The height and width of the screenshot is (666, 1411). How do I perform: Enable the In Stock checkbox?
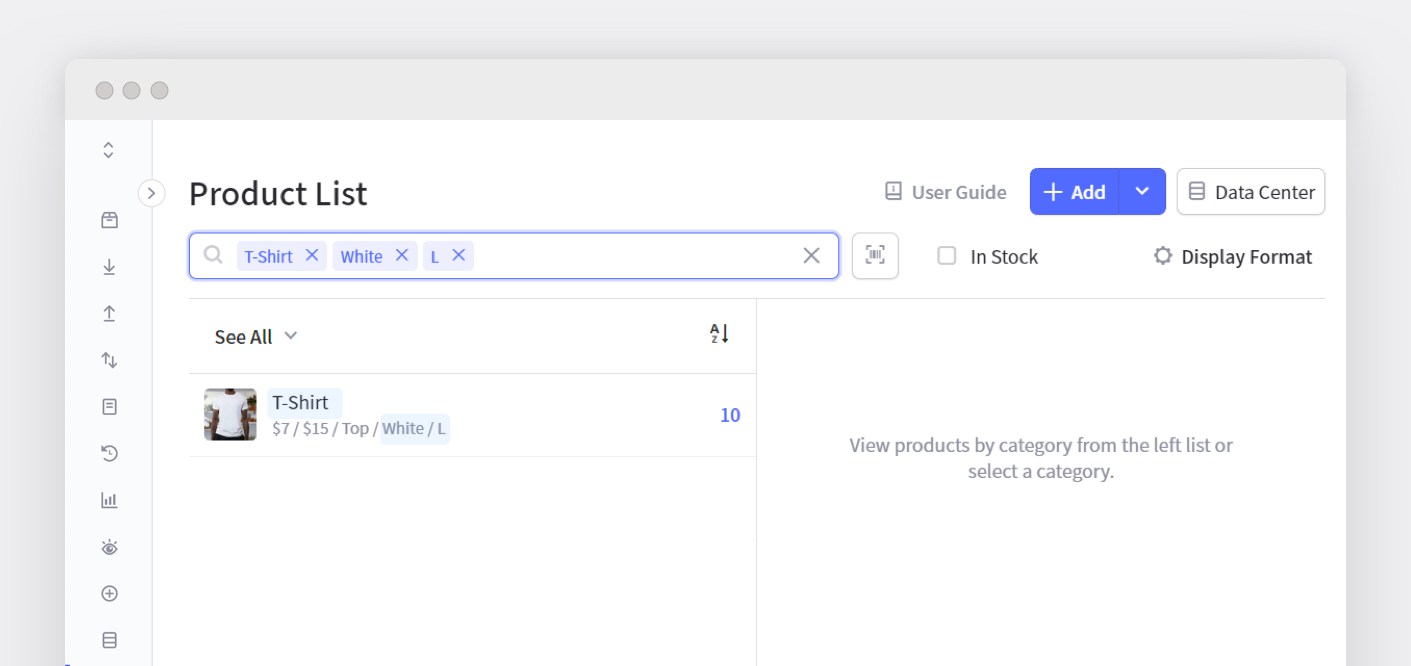[946, 255]
